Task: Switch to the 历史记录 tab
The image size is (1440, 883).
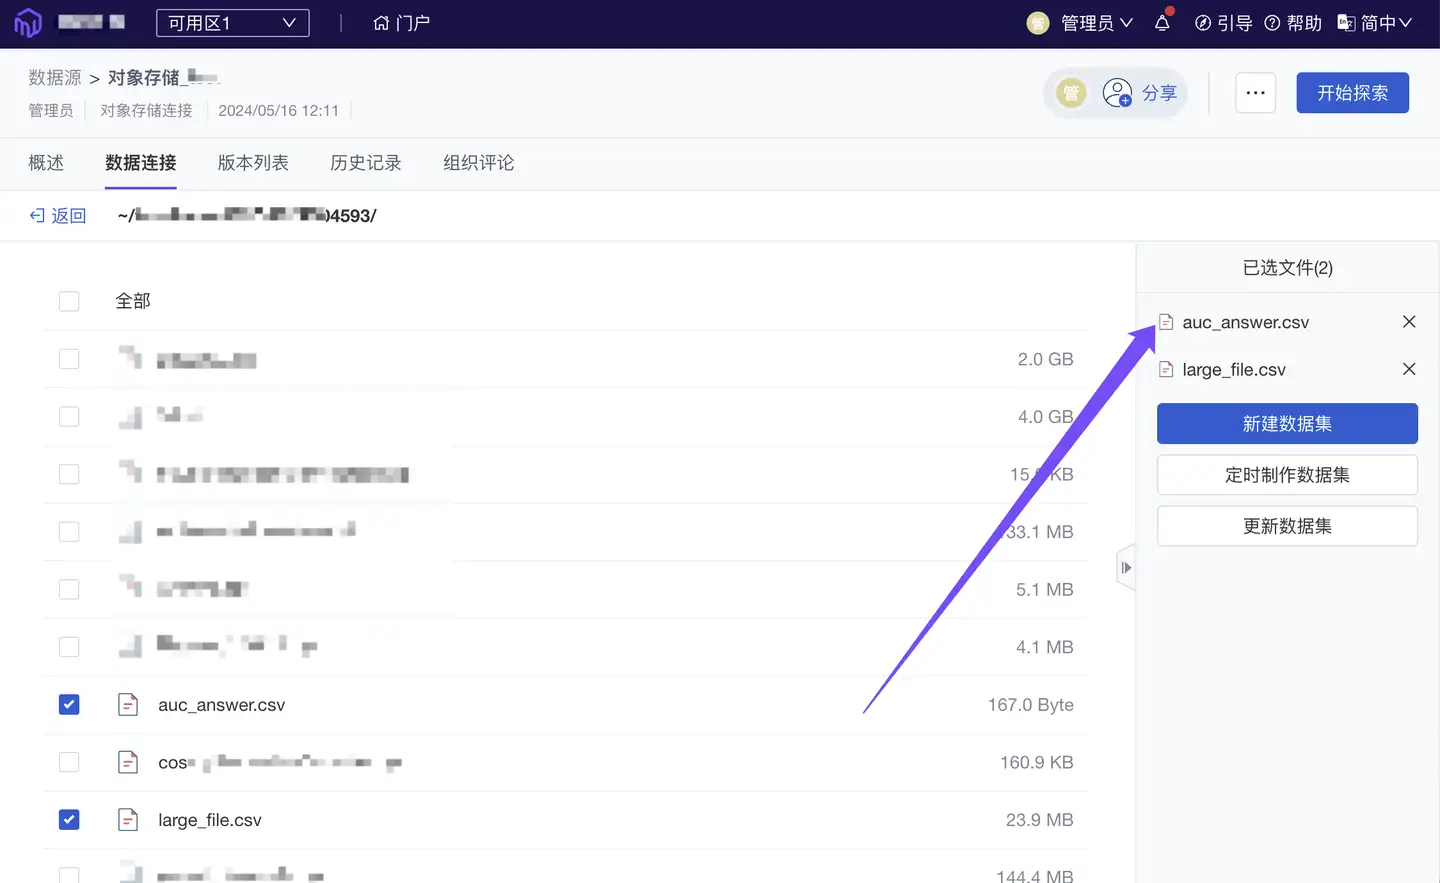Action: [366, 163]
